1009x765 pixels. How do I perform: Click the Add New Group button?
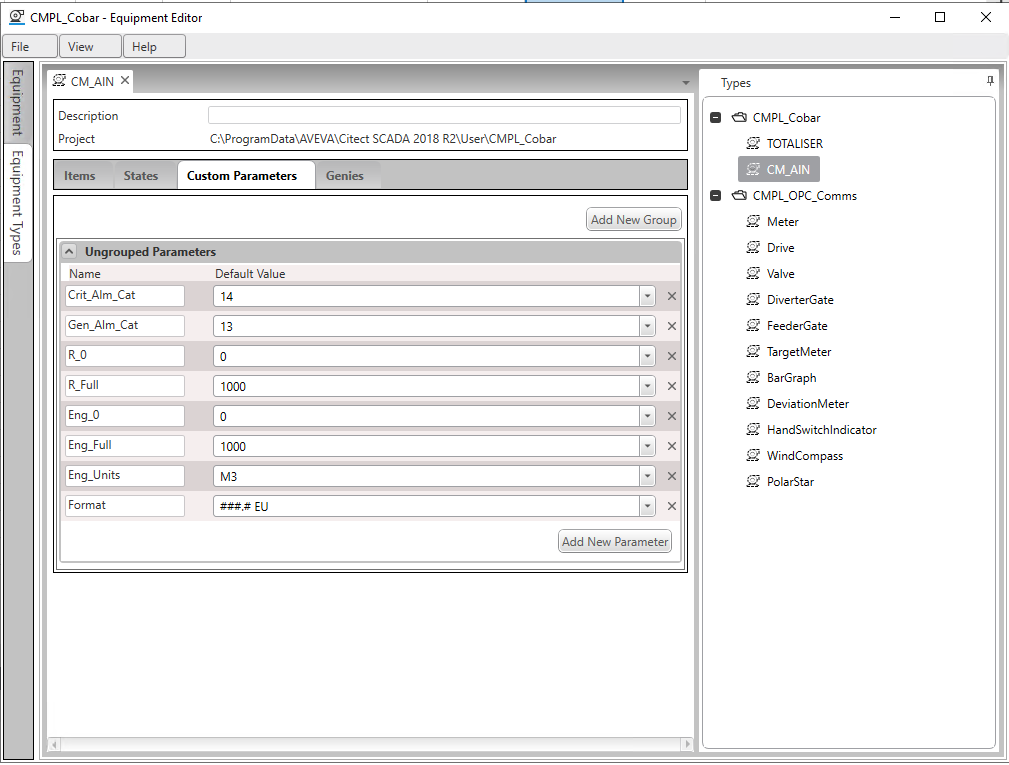click(634, 219)
